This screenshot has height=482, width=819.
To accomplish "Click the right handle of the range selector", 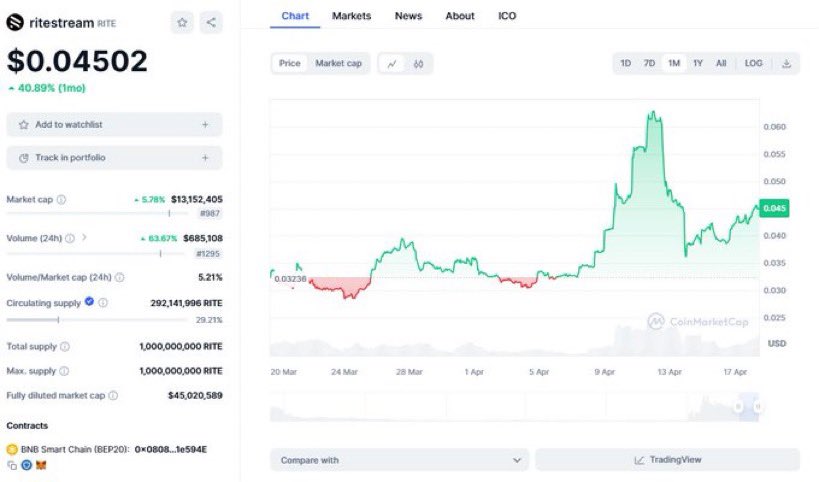I will (757, 406).
